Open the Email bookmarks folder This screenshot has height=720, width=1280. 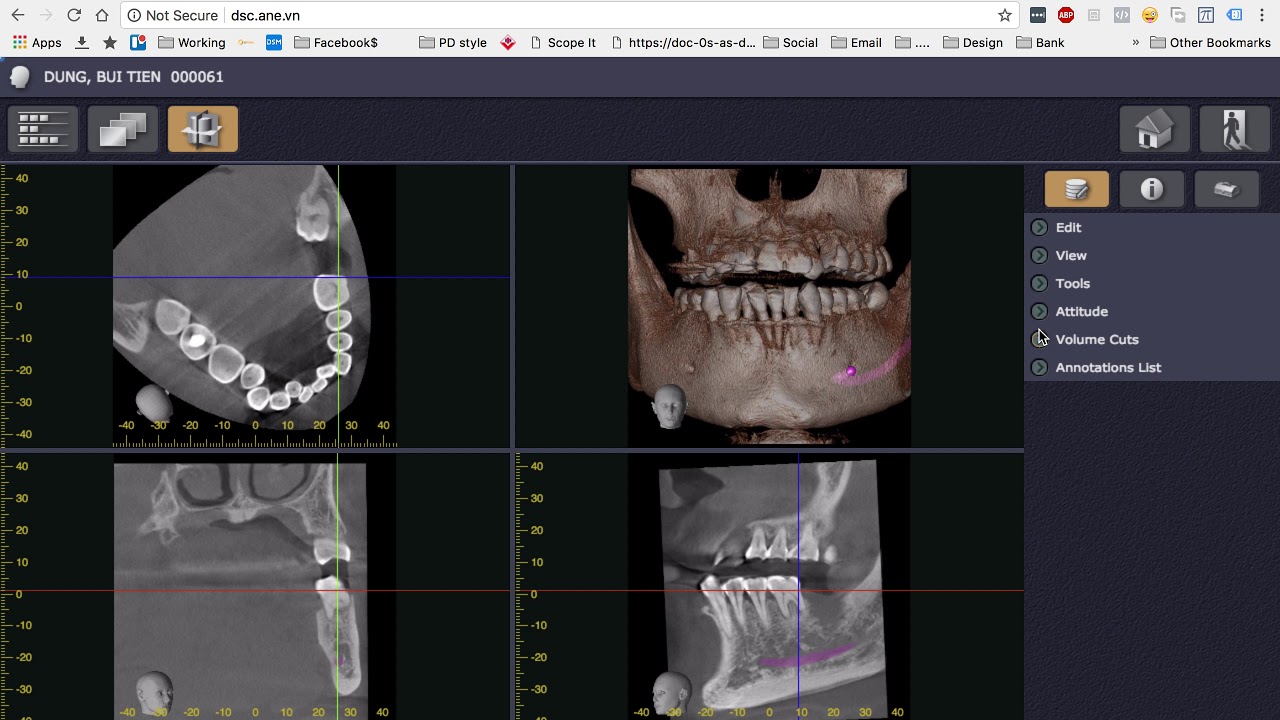856,43
